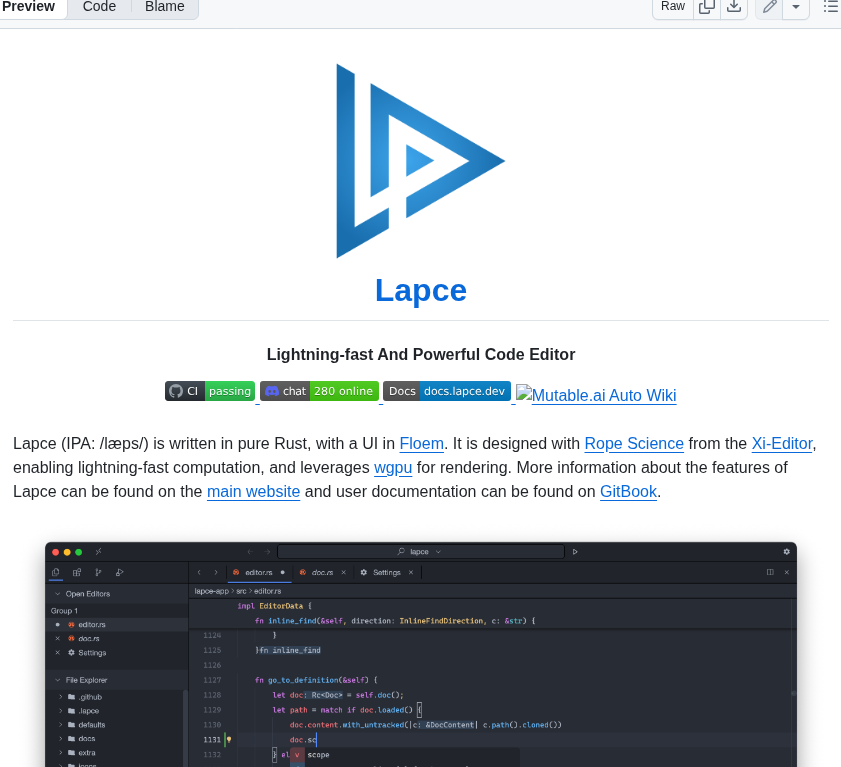Copy raw file contents icon
The image size is (841, 767).
pos(707,7)
